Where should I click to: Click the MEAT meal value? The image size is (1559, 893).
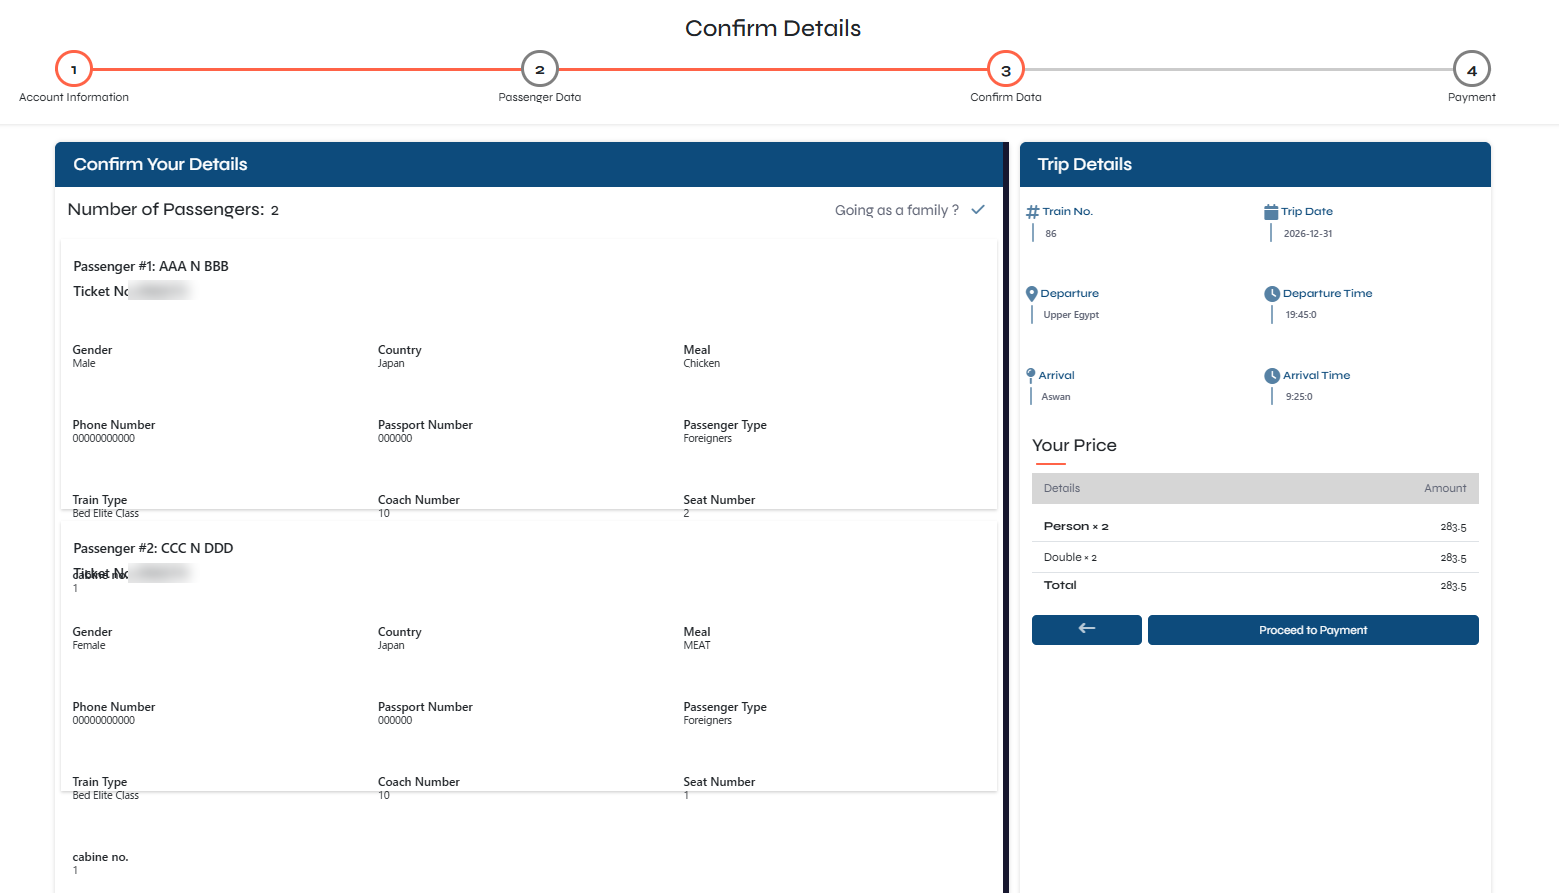(x=697, y=646)
